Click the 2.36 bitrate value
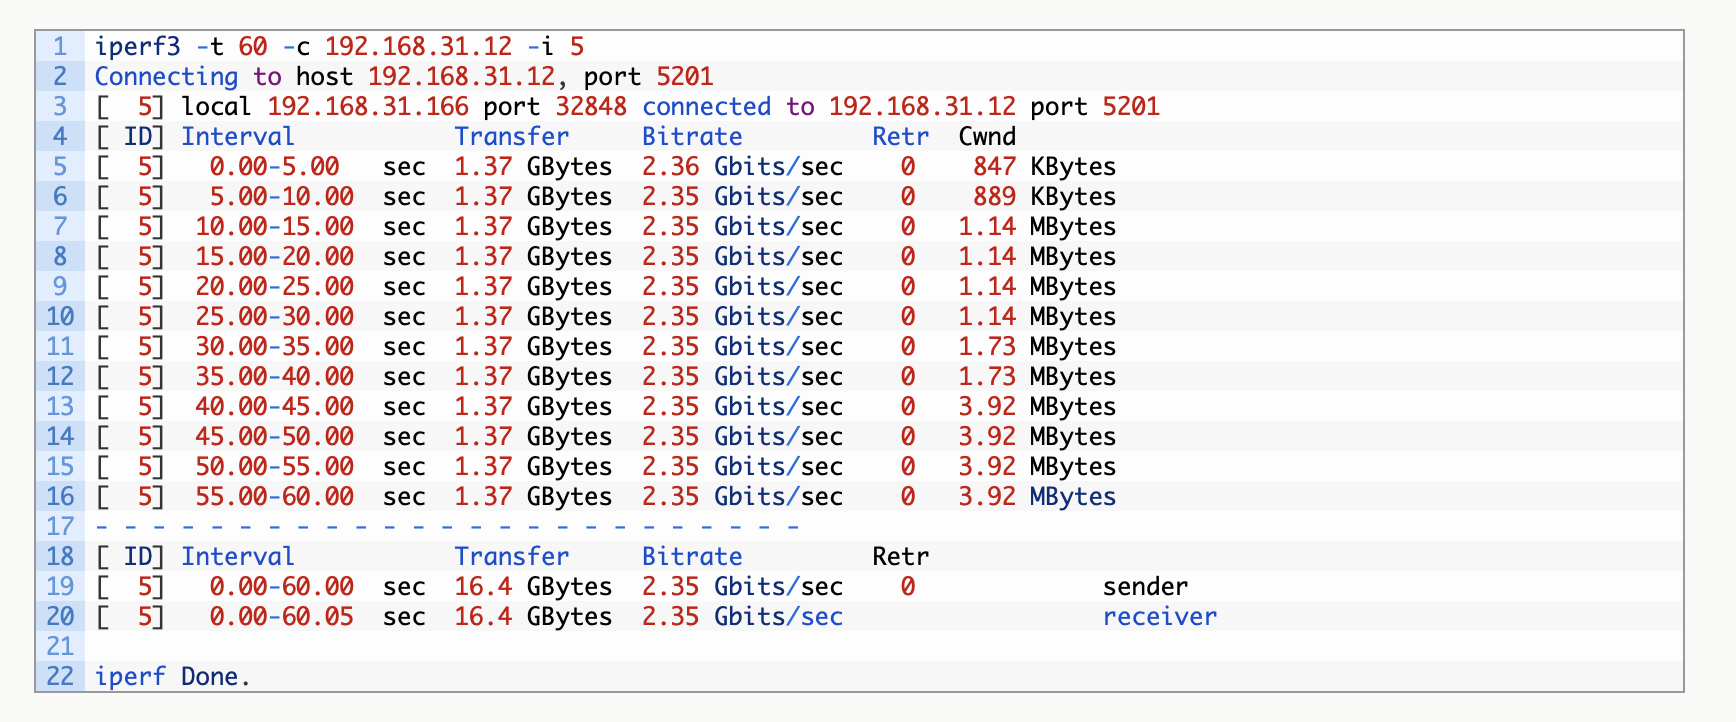The width and height of the screenshot is (1736, 722). (670, 167)
